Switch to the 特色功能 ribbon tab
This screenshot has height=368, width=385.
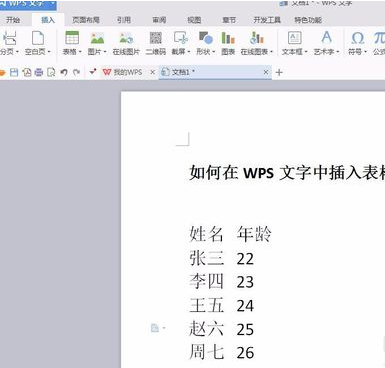click(x=308, y=20)
